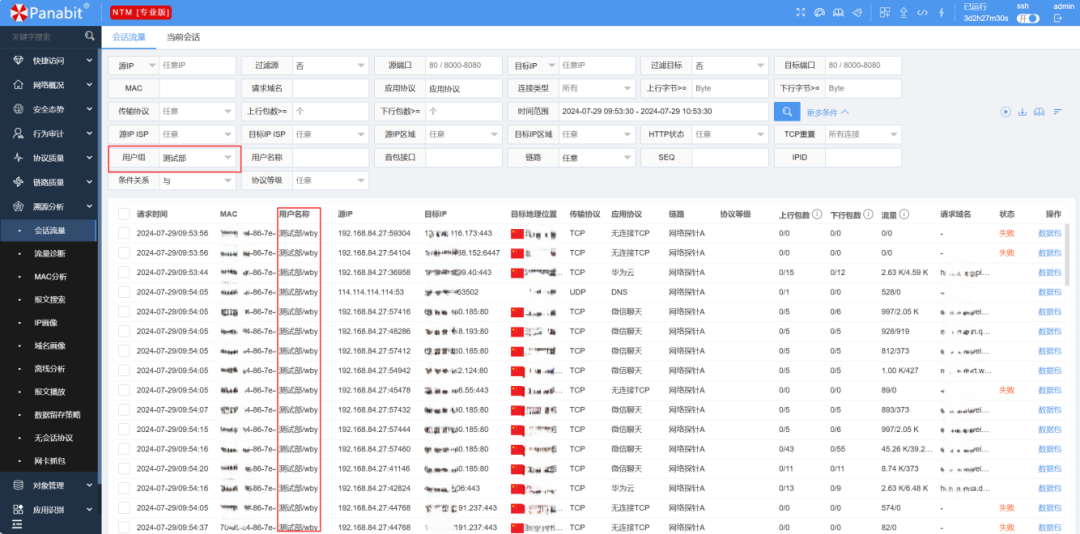Collapse filters with 更多条件 link
The image size is (1080, 534).
pyautogui.click(x=827, y=112)
